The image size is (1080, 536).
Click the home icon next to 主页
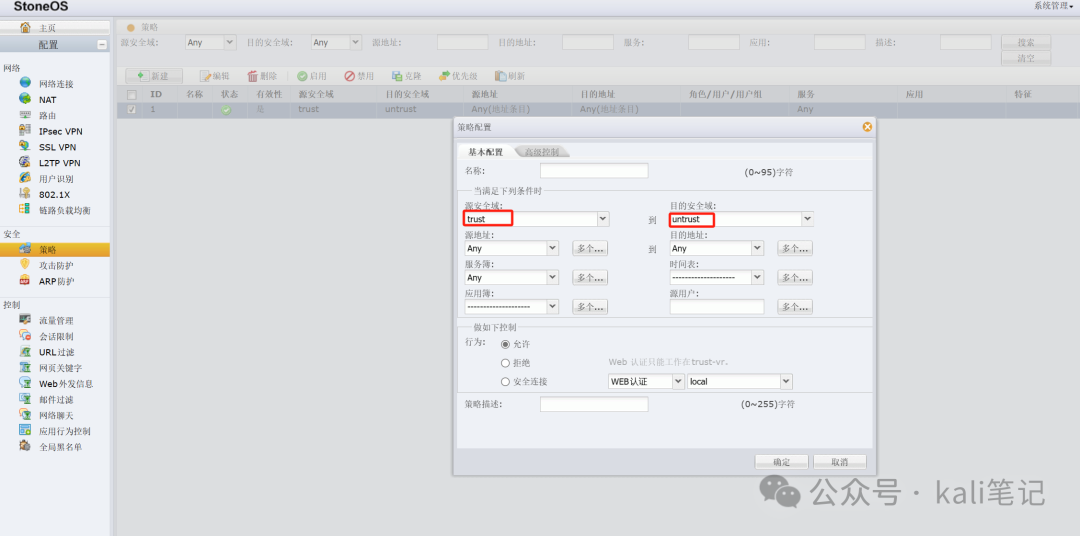[25, 28]
